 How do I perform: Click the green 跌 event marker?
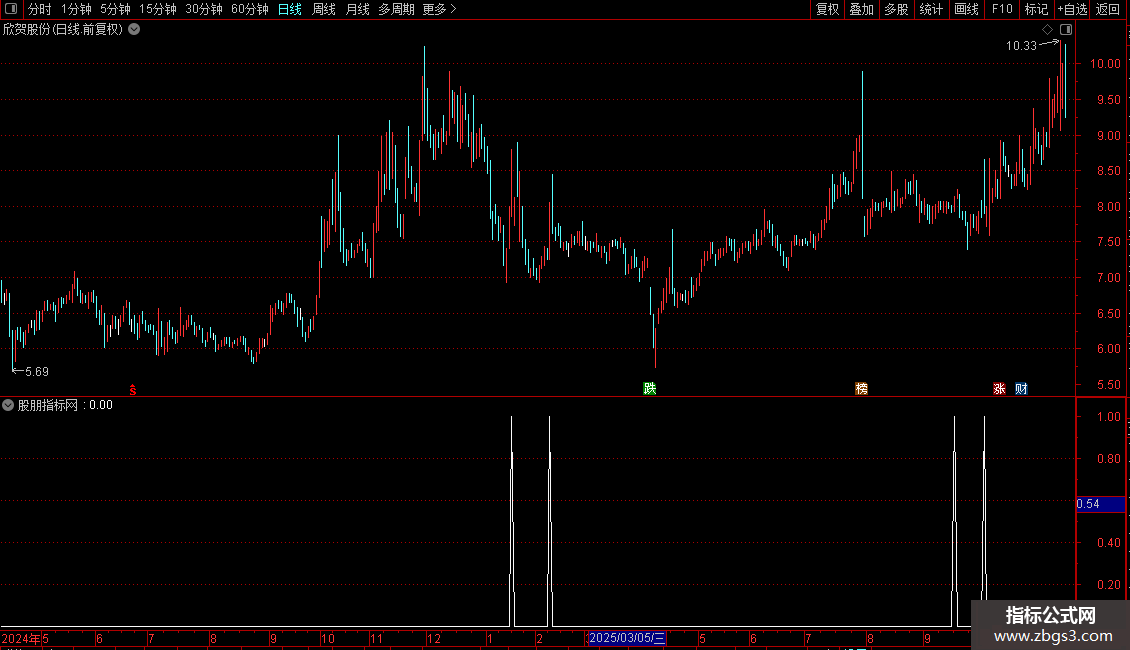tap(649, 388)
